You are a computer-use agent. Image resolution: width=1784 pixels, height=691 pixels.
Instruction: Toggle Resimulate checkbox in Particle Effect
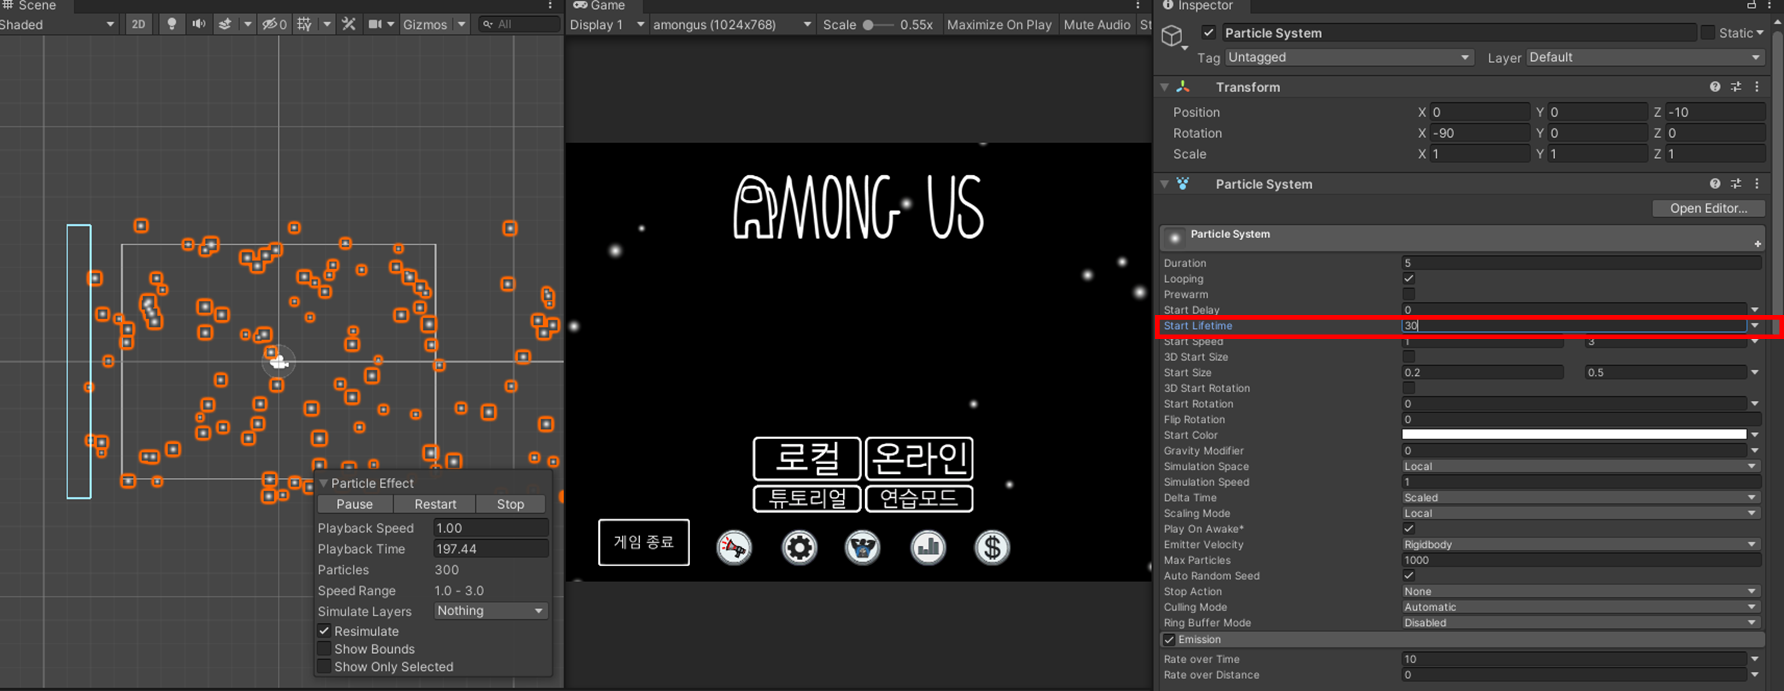(324, 631)
